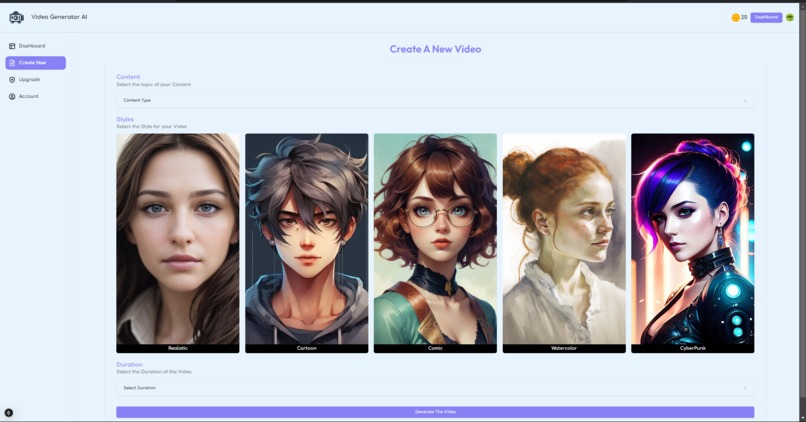Click the Create New file icon in sidebar
The image size is (806, 422).
(x=12, y=63)
